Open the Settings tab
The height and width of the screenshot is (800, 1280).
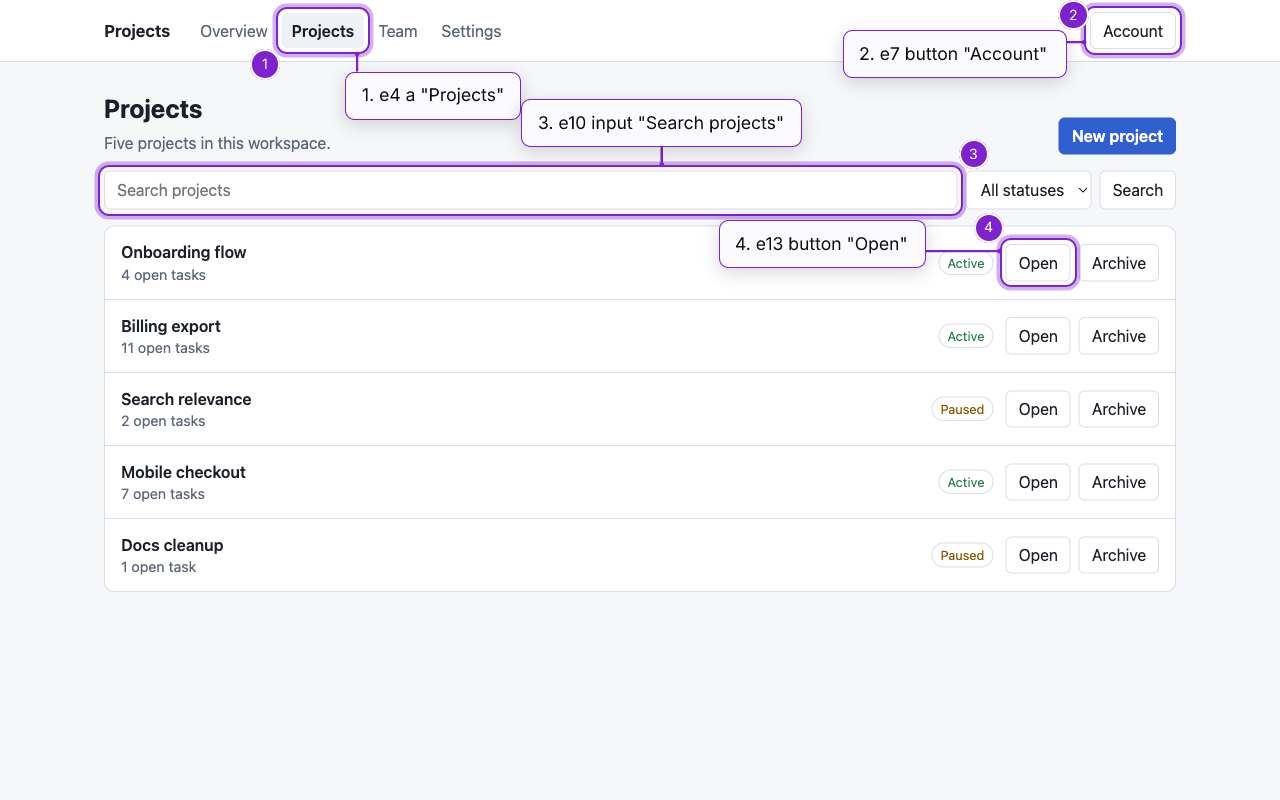tap(471, 31)
